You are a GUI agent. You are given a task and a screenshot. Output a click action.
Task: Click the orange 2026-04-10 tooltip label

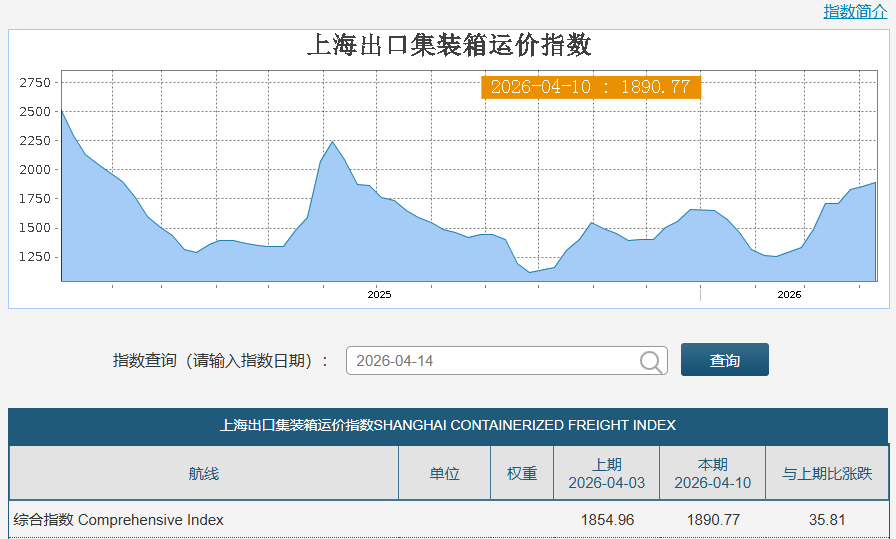(x=590, y=87)
